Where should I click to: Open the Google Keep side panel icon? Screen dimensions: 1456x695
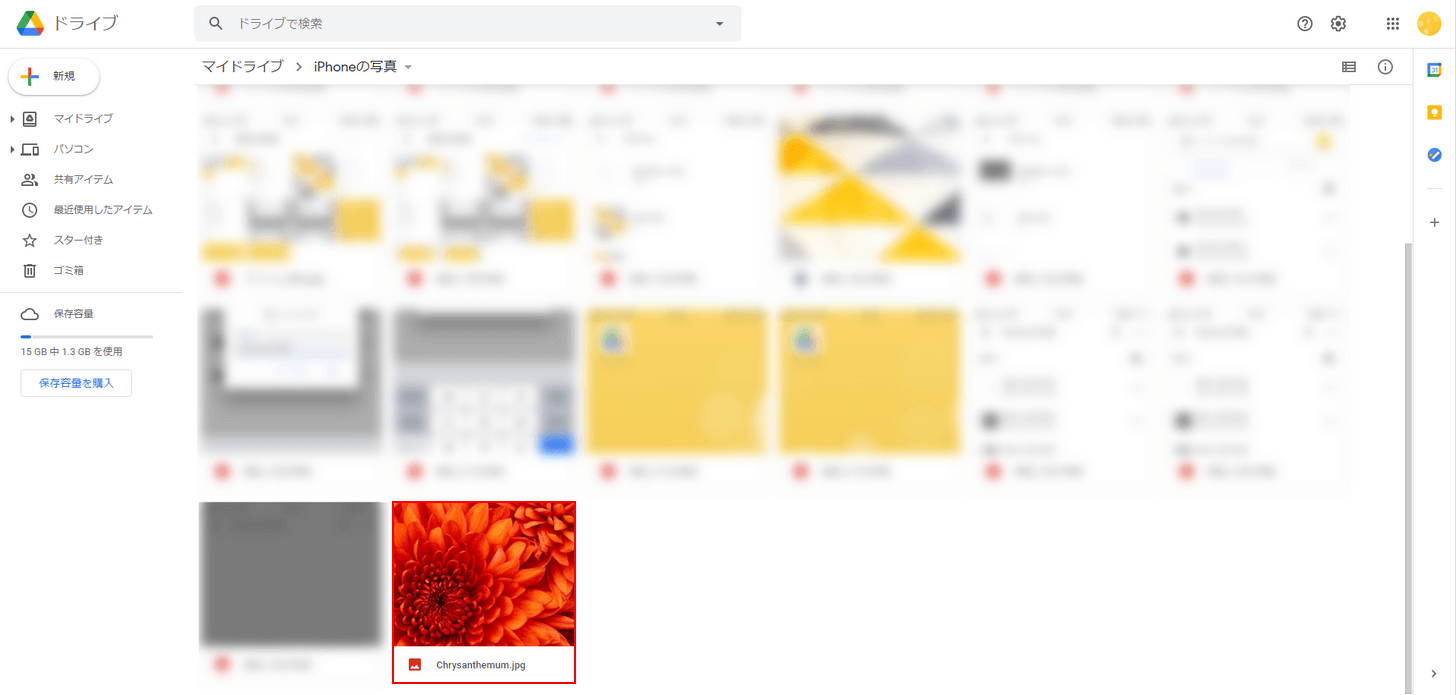coord(1433,112)
